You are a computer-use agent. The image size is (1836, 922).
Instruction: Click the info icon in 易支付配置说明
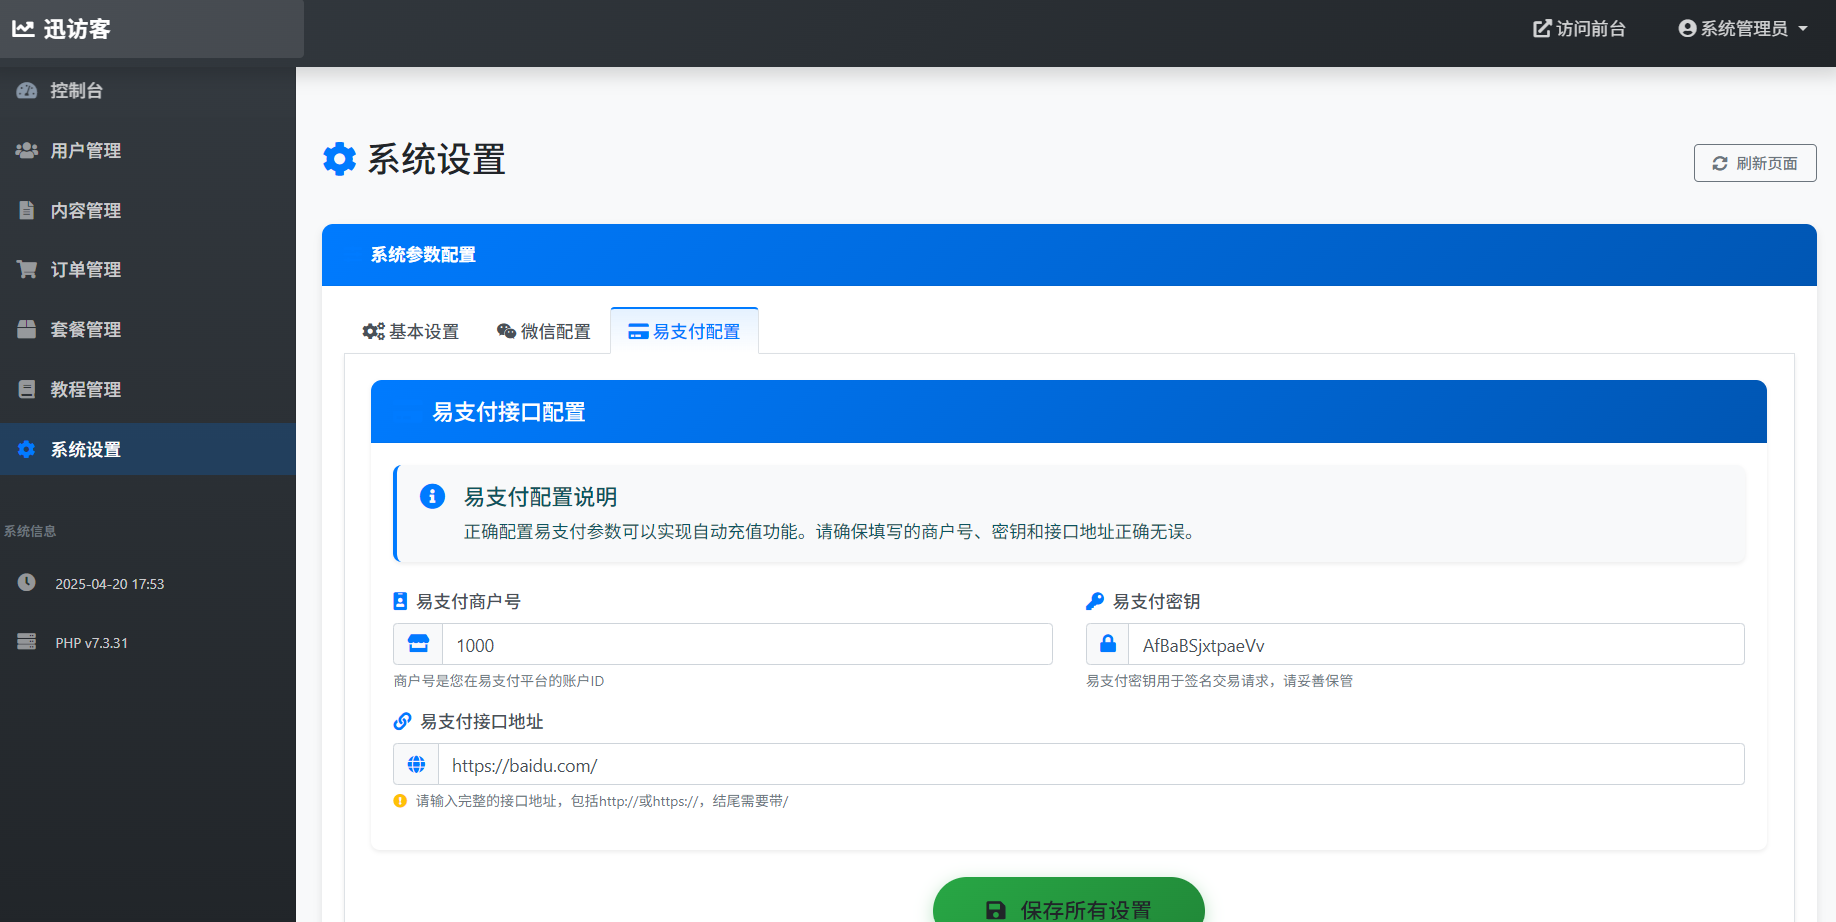(x=432, y=496)
